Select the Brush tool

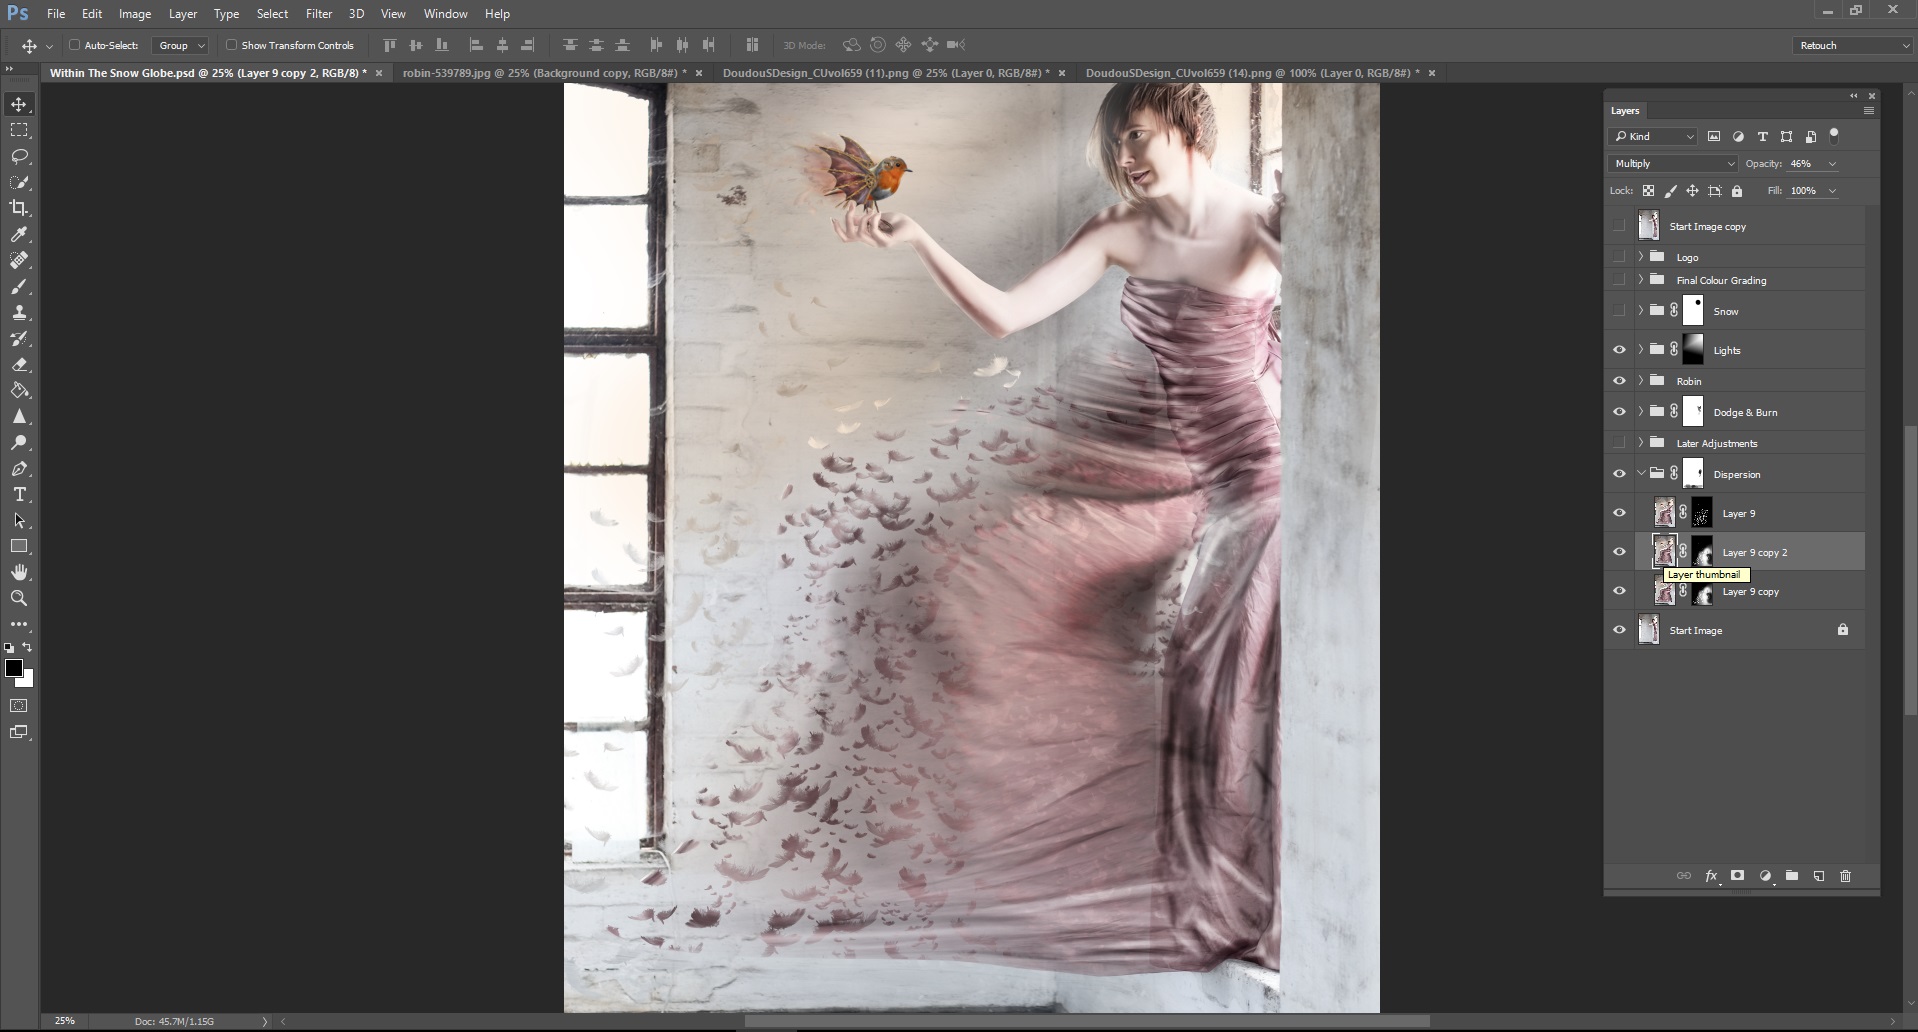[19, 287]
